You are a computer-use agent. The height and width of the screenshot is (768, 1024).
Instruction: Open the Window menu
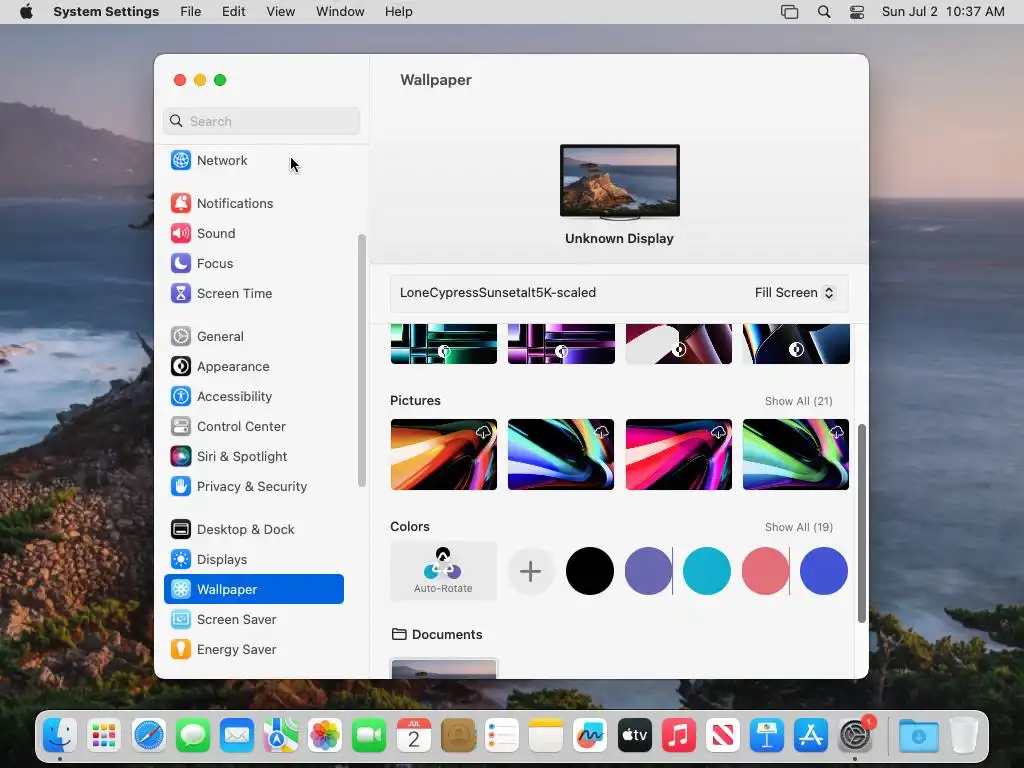pos(340,12)
